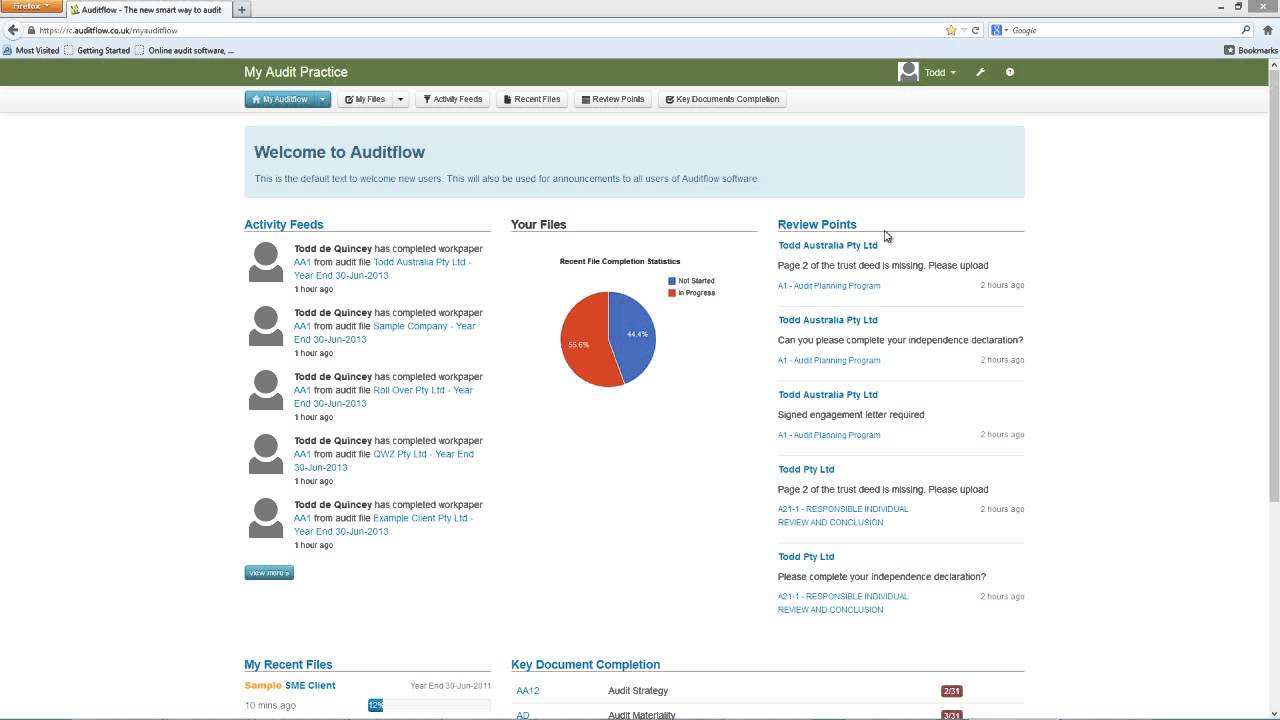Open the Todd Australia Pty Ltd audit file link

[382, 268]
